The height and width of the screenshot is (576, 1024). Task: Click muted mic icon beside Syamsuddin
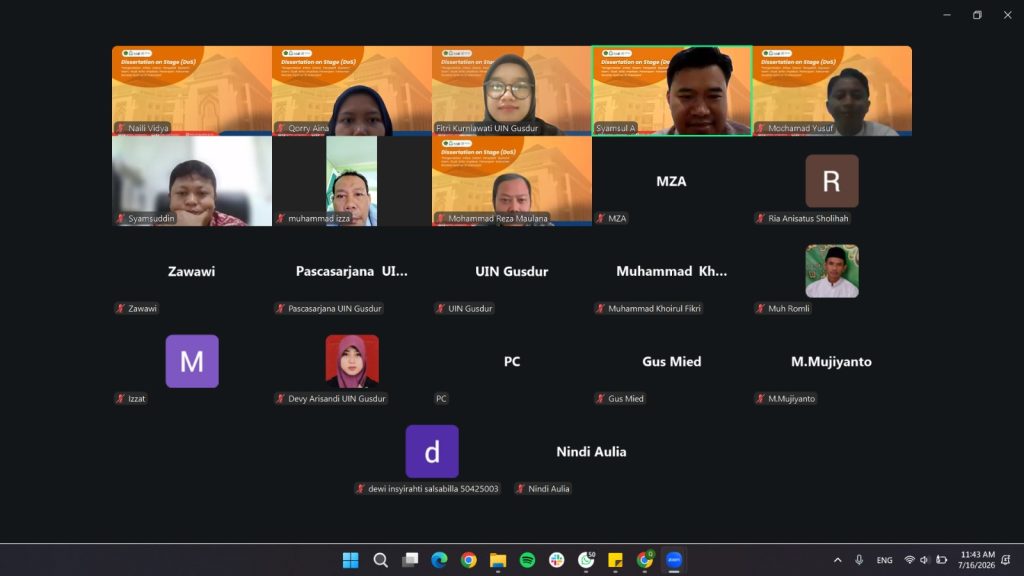121,218
